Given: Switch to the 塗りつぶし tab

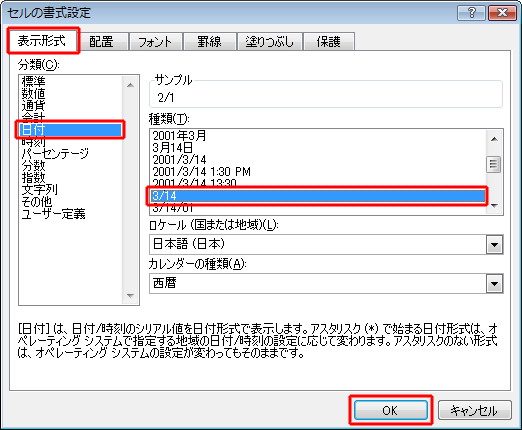Looking at the screenshot, I should click(270, 42).
